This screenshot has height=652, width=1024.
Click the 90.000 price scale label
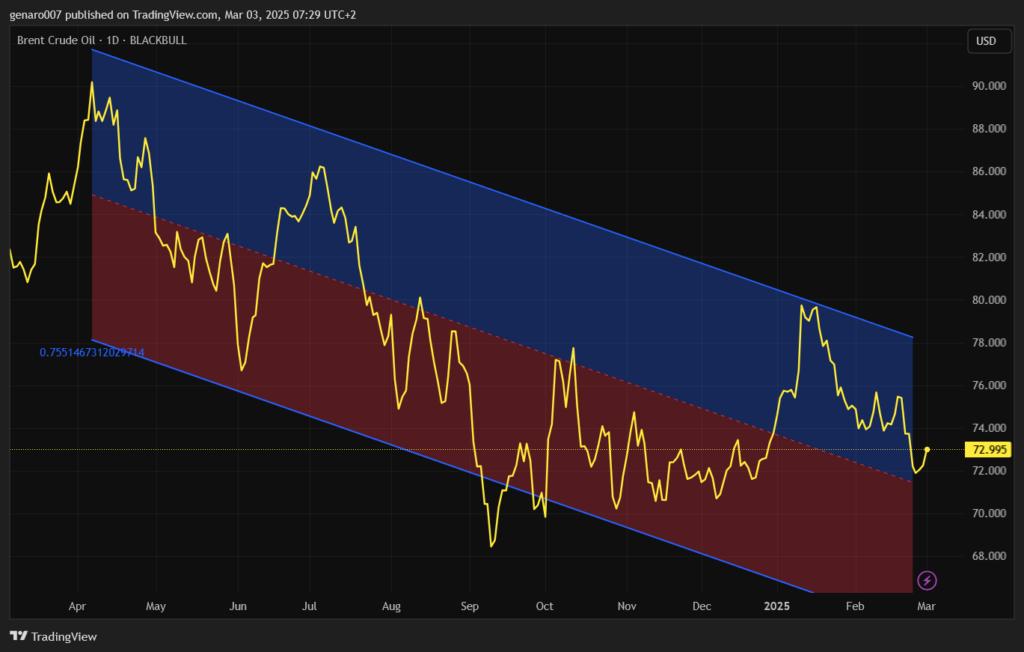point(988,86)
